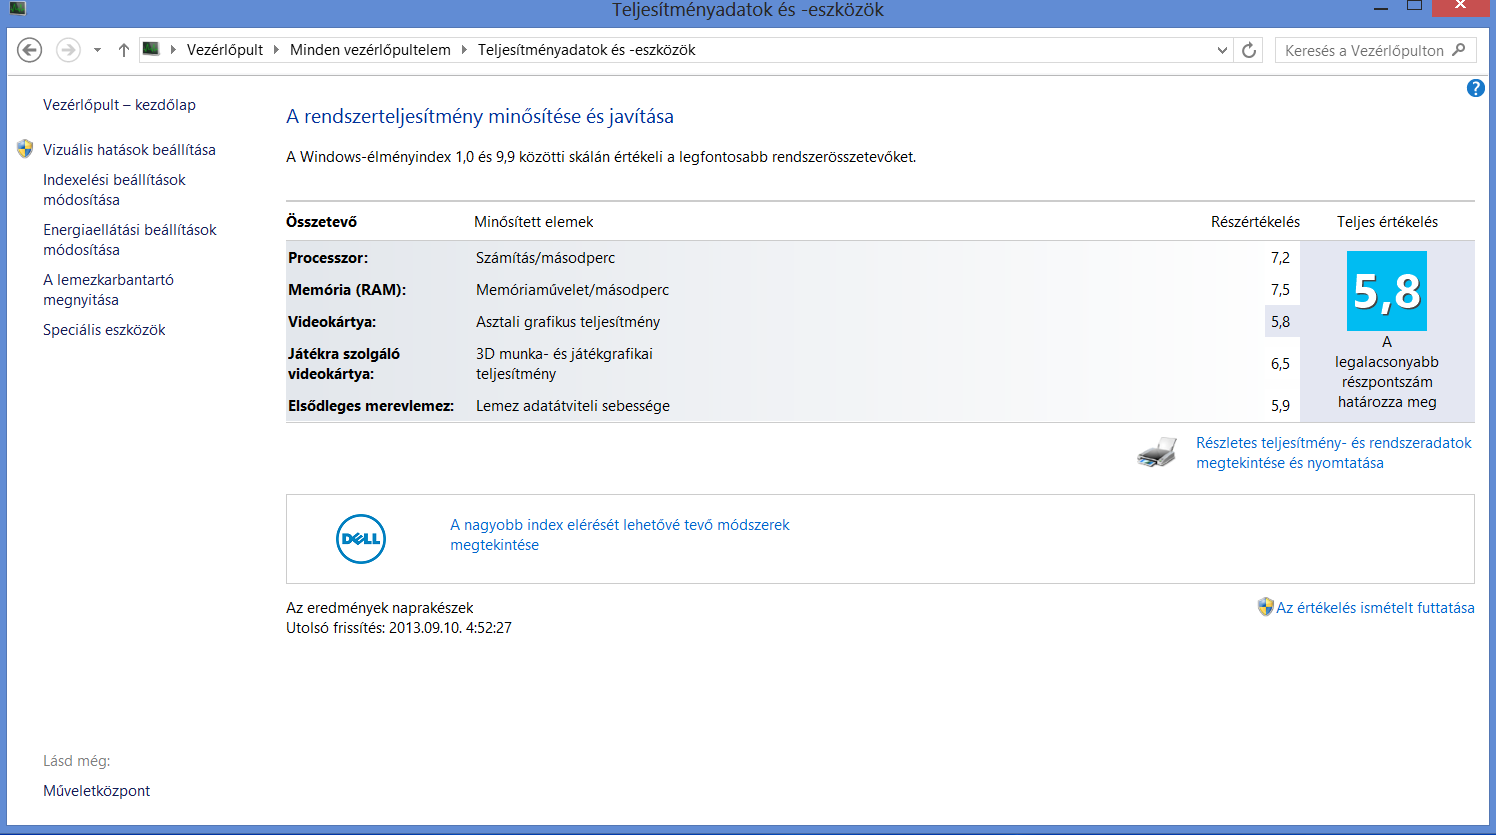Click the back navigation arrow

coord(30,50)
